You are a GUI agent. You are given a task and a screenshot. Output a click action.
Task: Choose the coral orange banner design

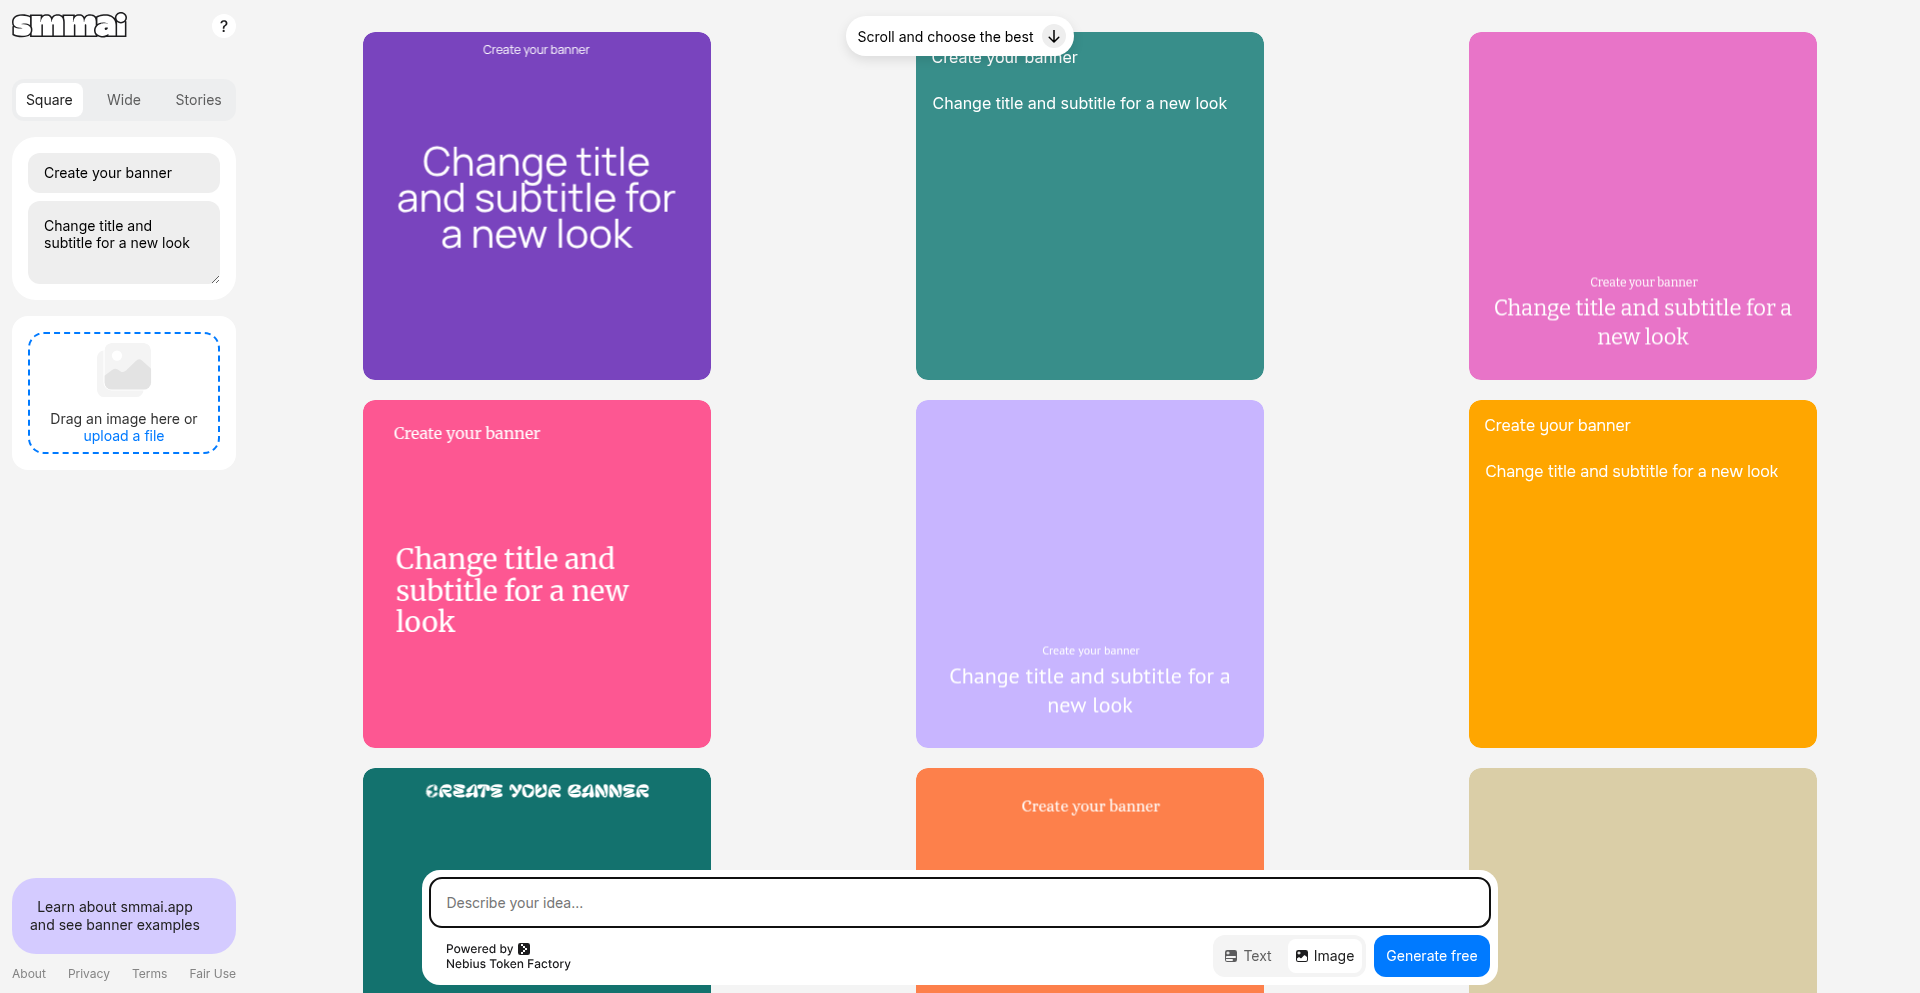coord(1090,818)
